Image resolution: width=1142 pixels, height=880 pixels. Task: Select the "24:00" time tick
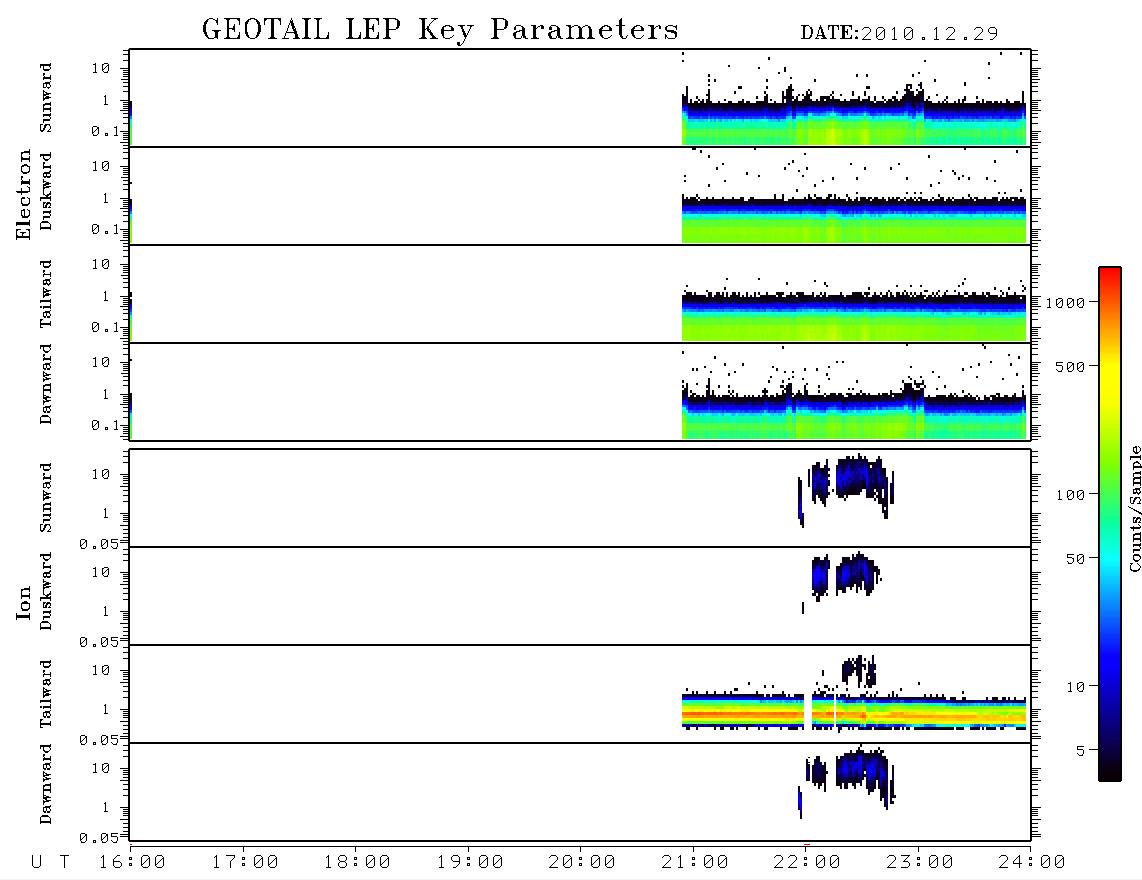(1031, 862)
